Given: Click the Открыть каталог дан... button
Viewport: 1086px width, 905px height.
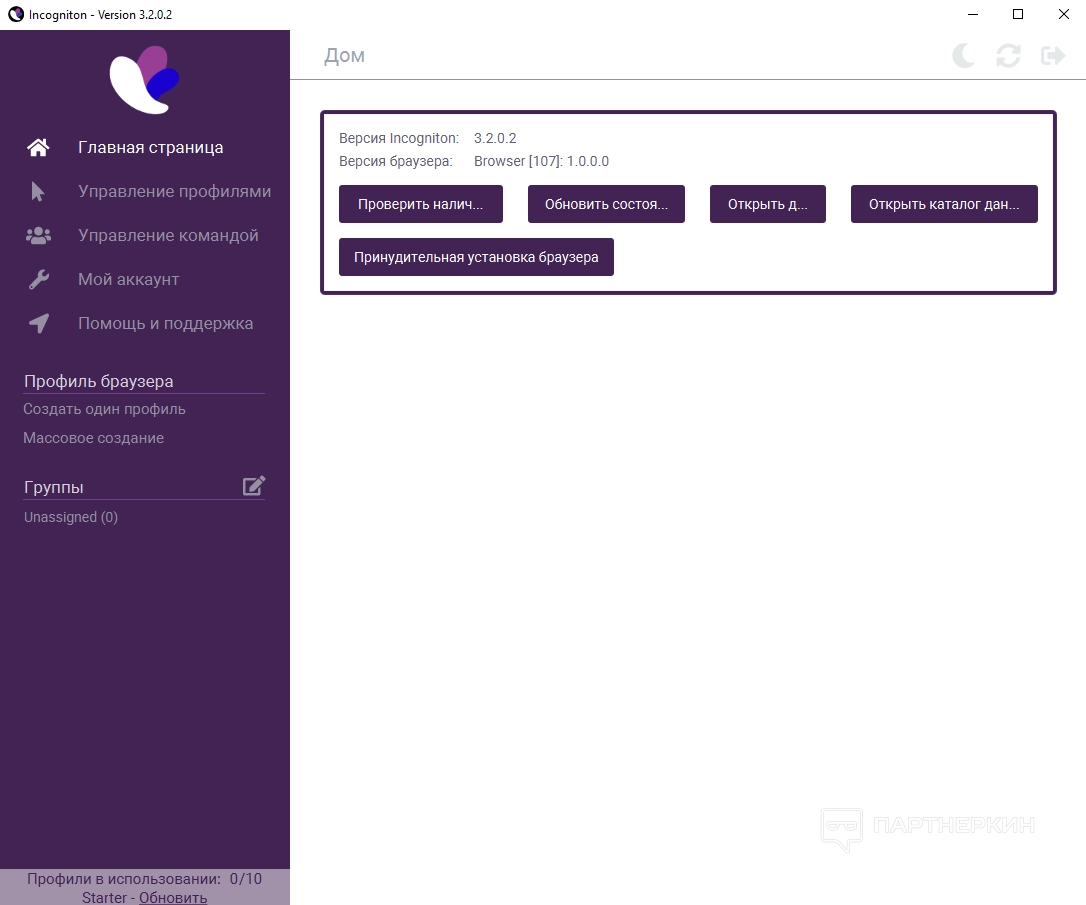Looking at the screenshot, I should coord(944,204).
